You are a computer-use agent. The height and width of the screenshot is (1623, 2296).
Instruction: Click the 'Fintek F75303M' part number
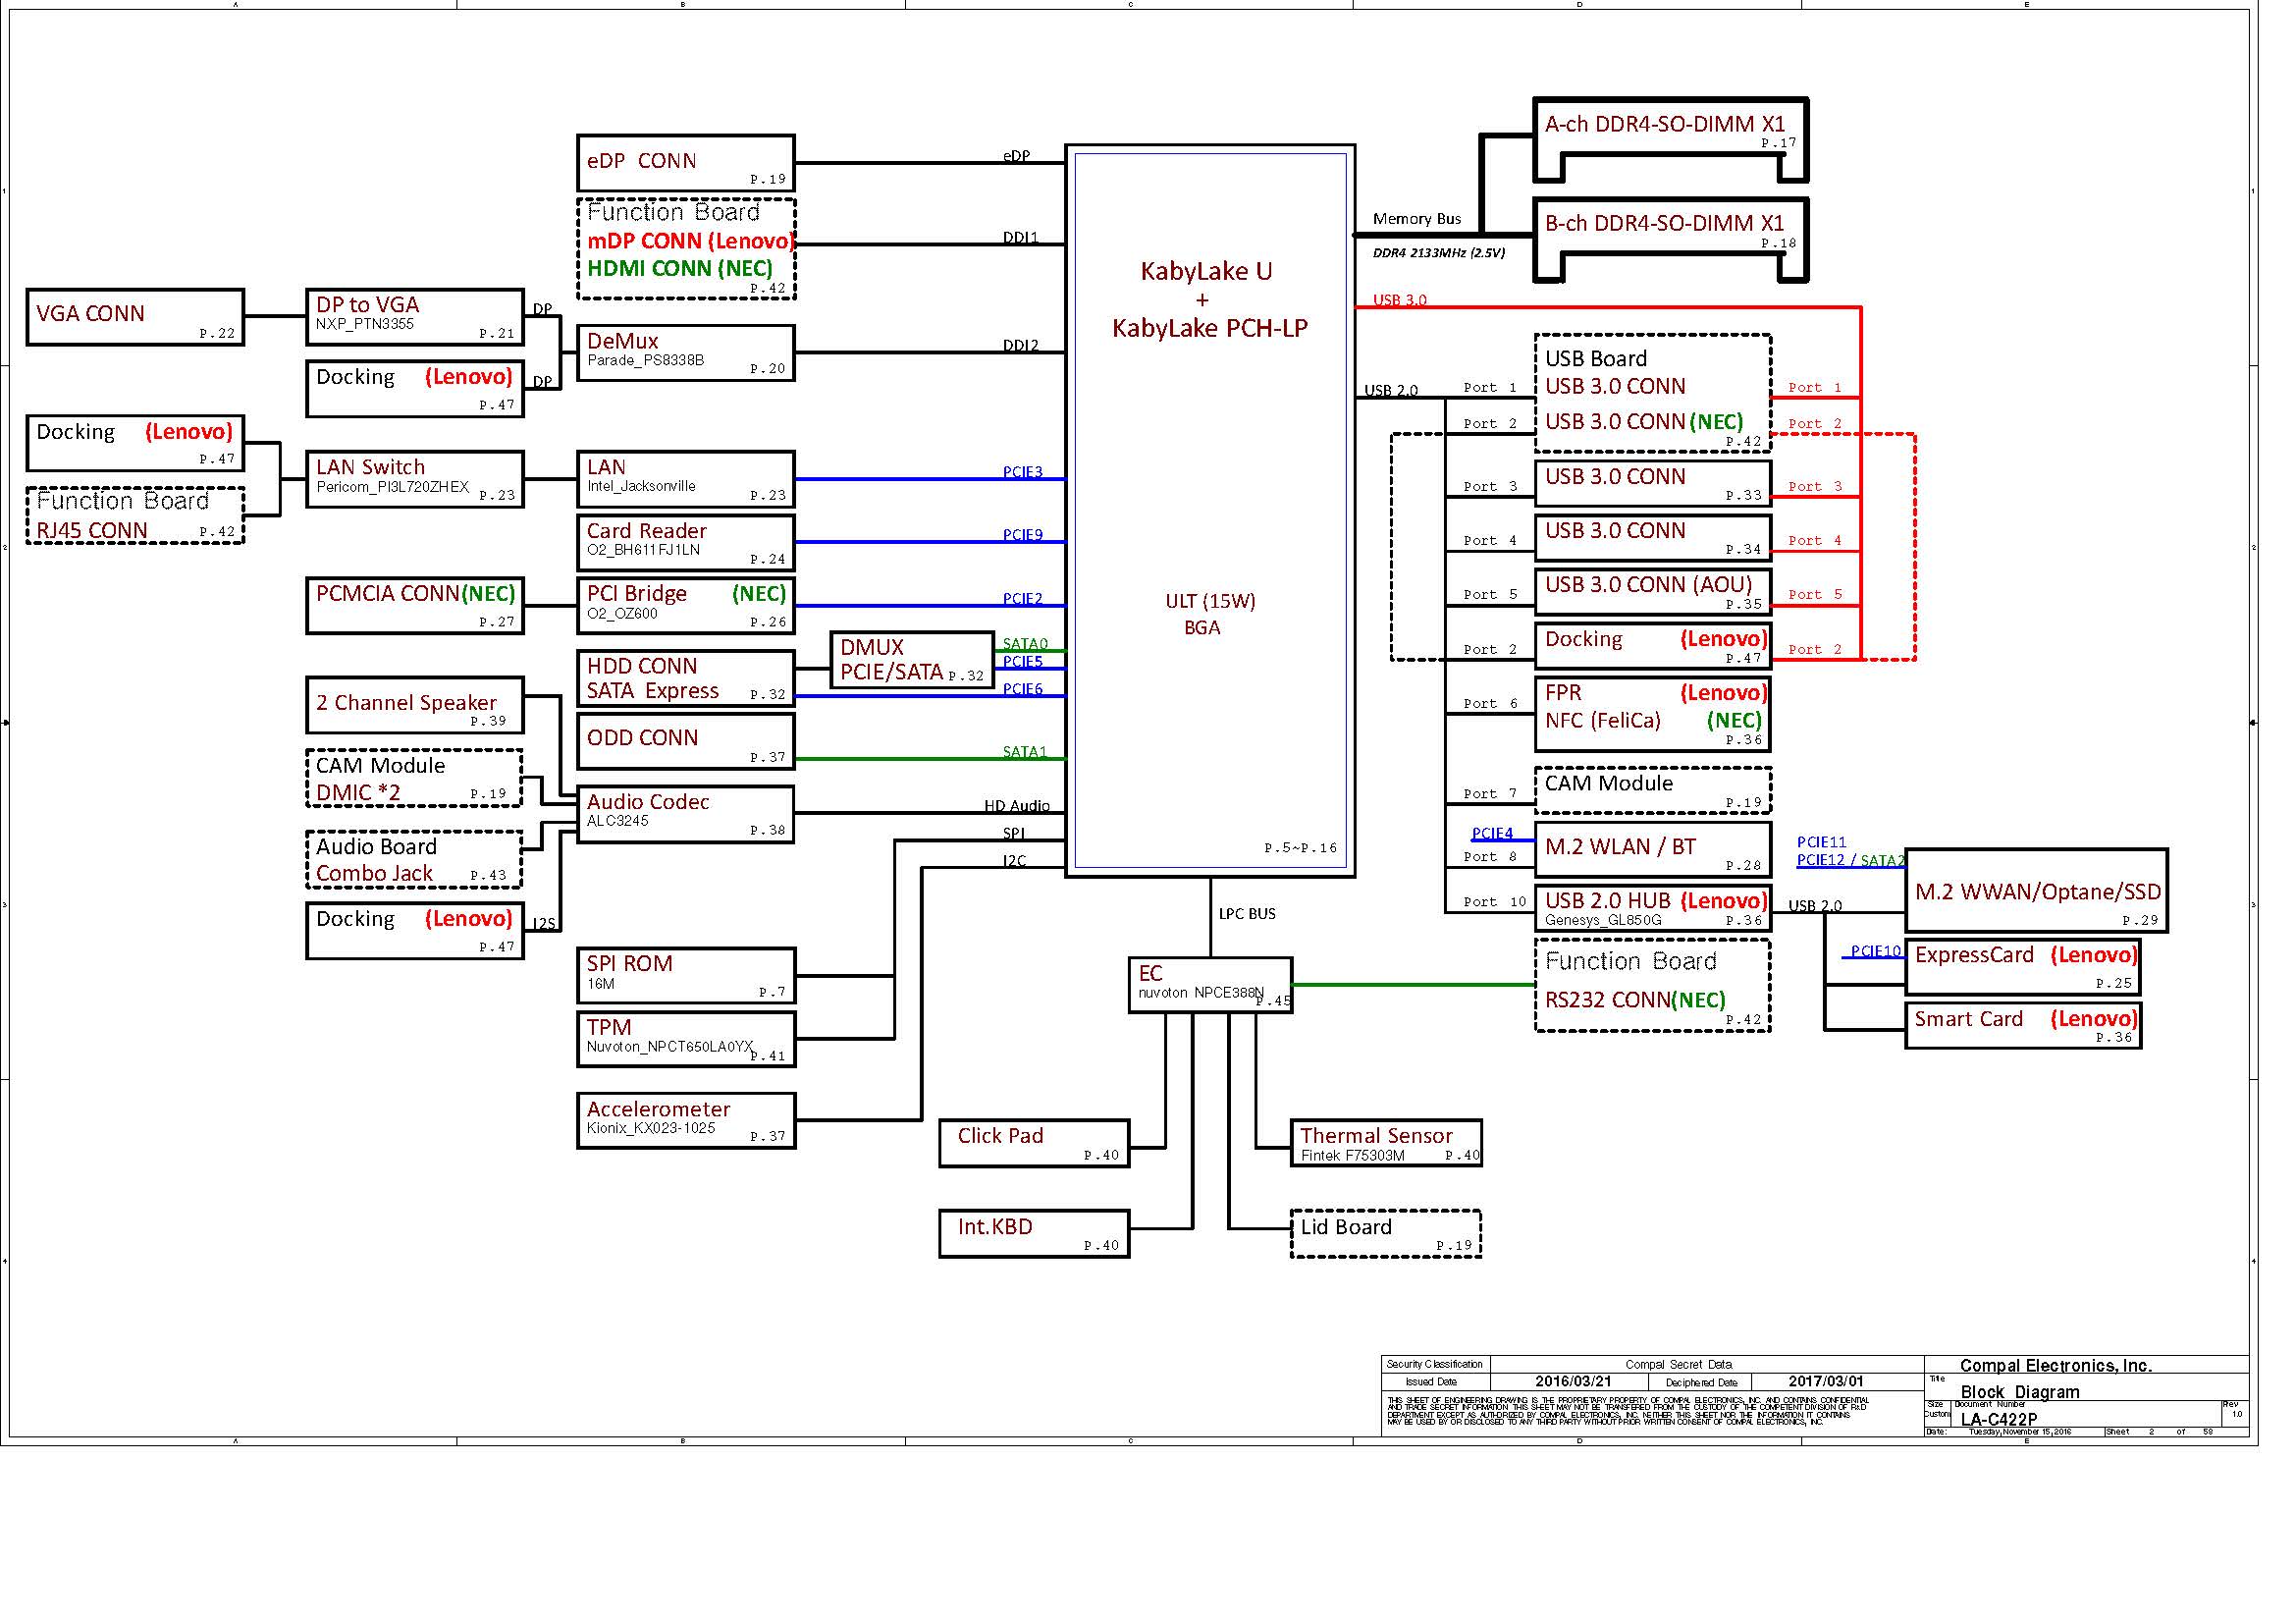[x=1352, y=1156]
